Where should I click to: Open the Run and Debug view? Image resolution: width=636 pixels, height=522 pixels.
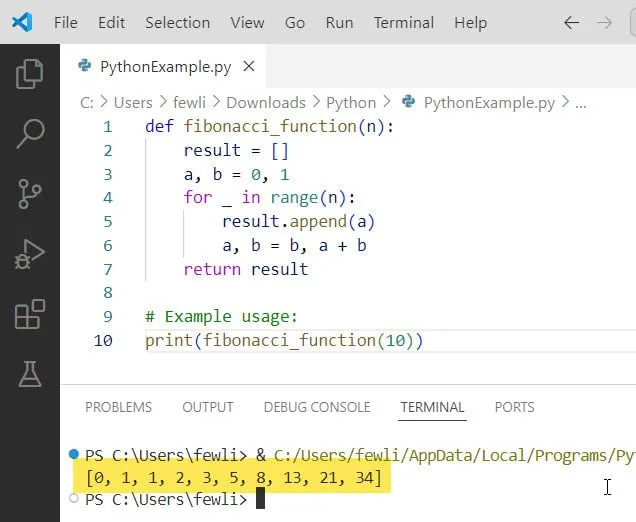tap(30, 254)
